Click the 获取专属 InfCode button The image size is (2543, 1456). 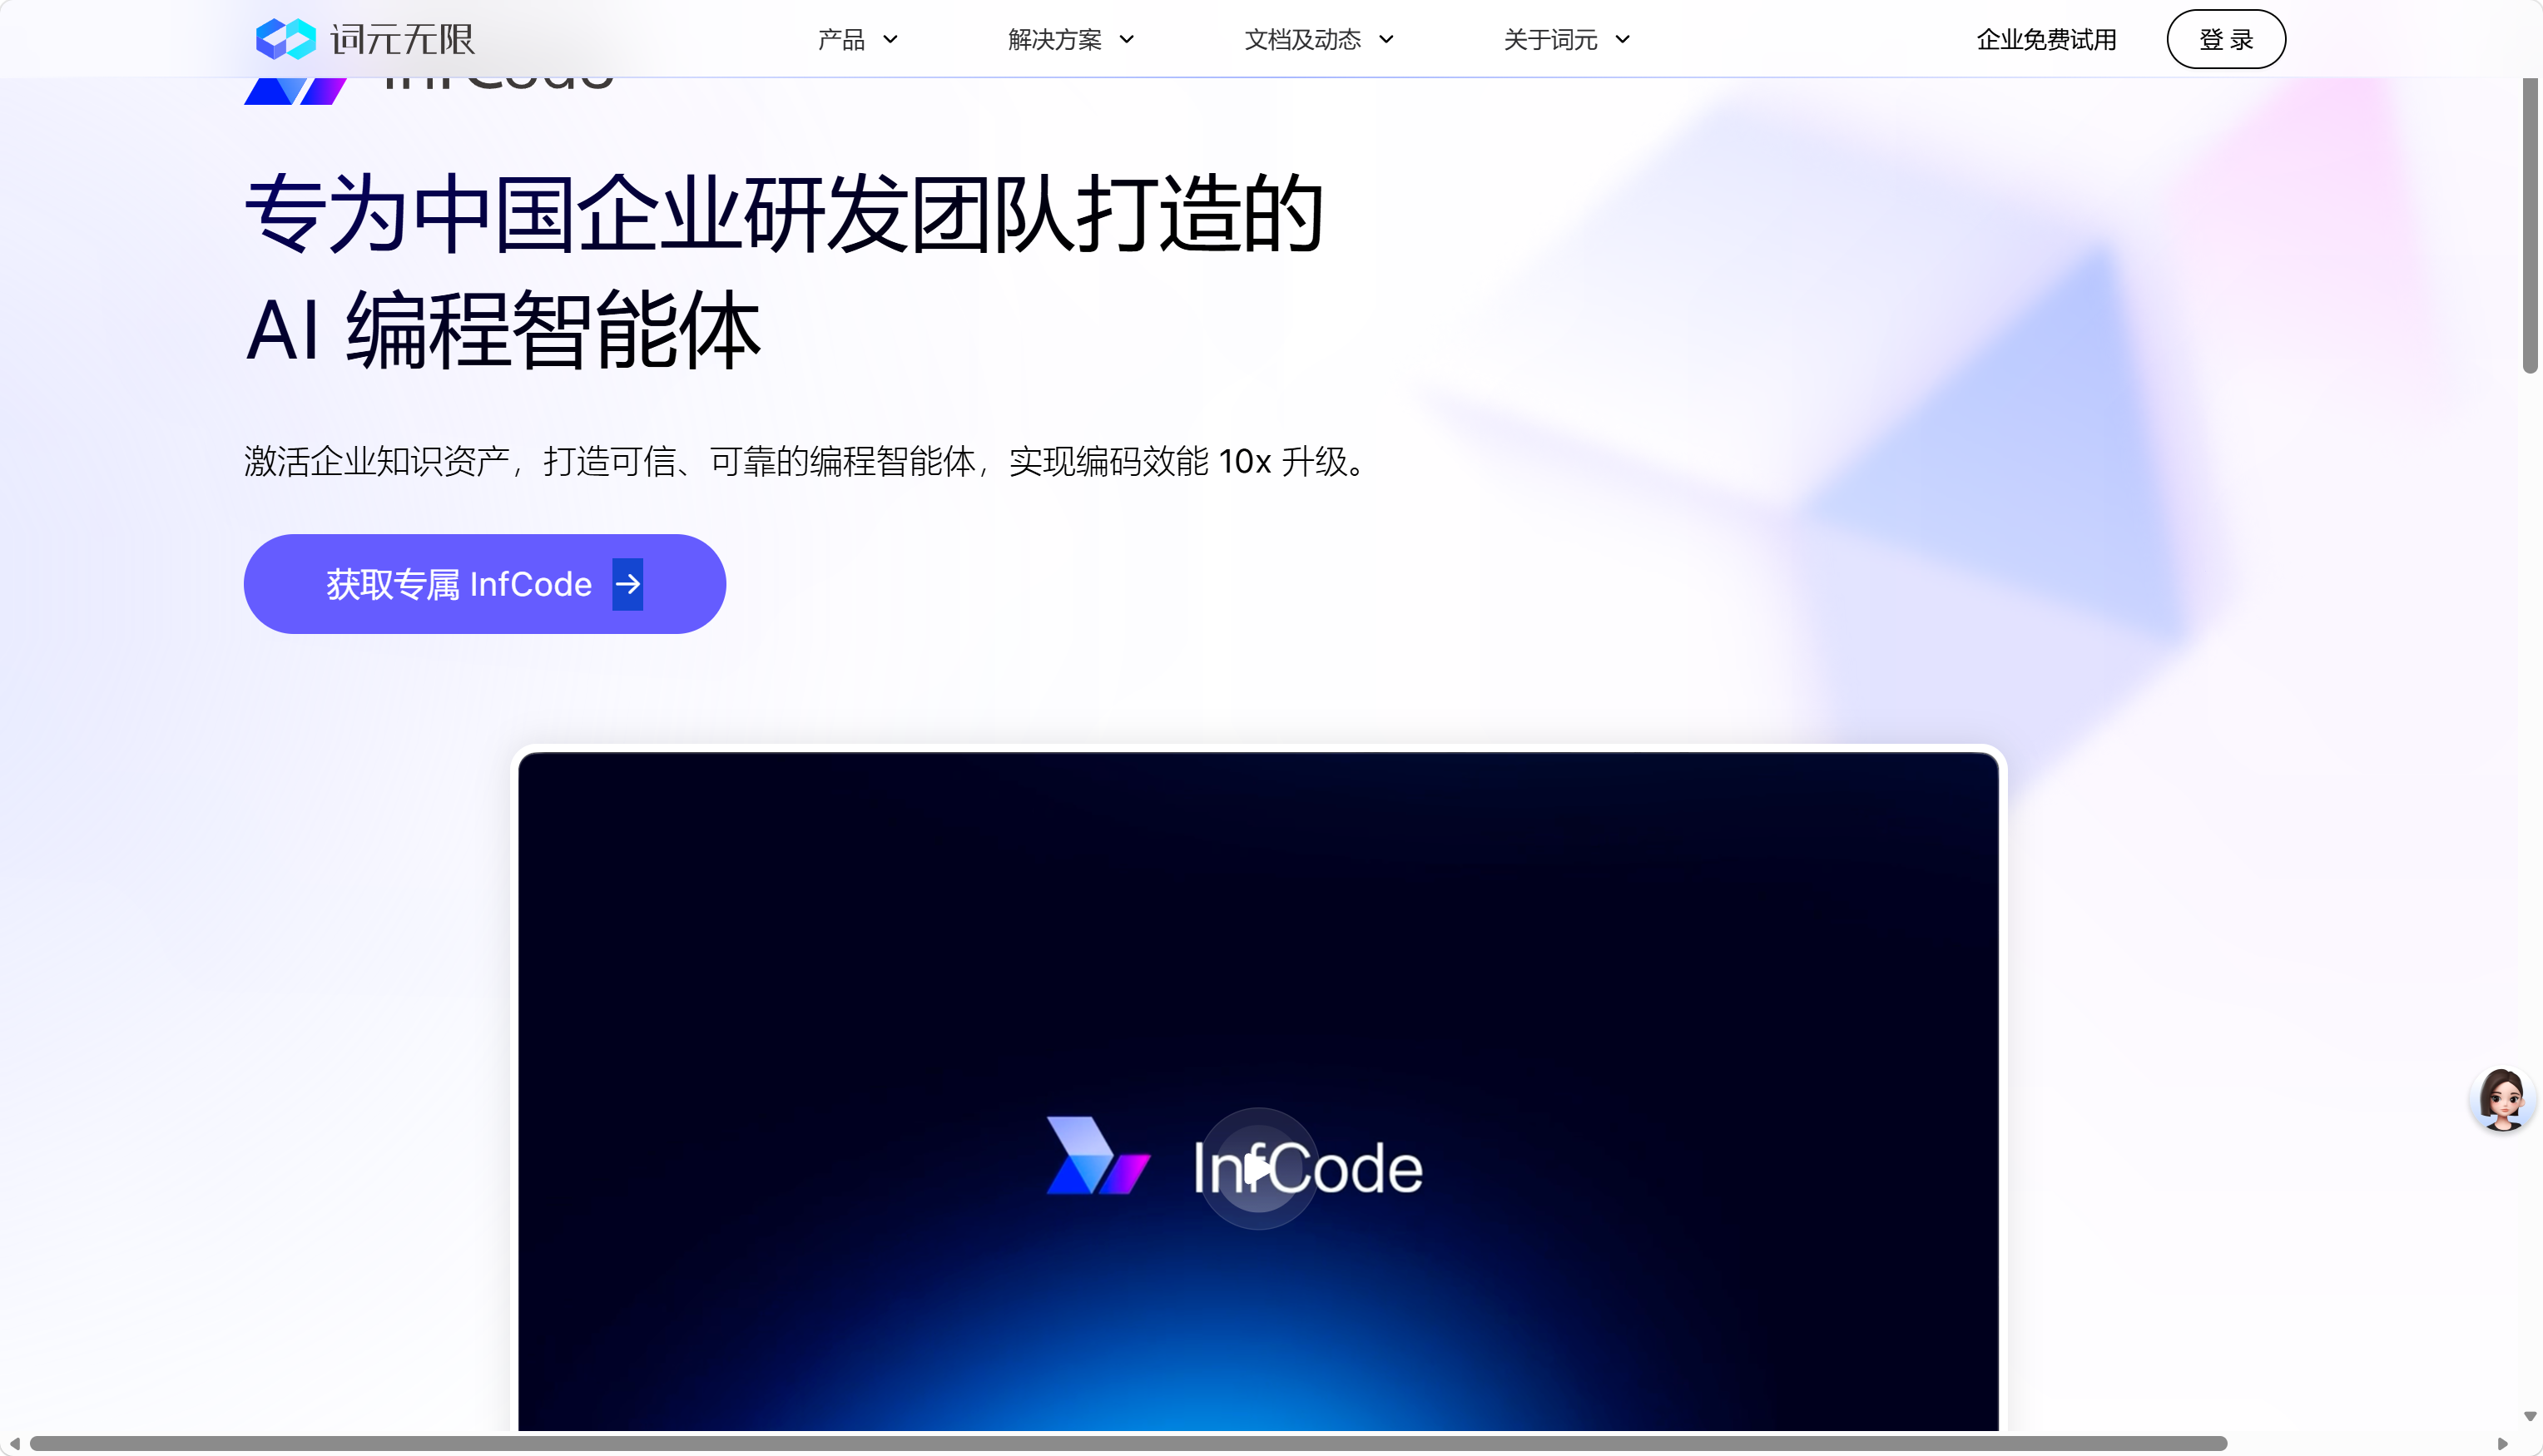click(x=485, y=584)
